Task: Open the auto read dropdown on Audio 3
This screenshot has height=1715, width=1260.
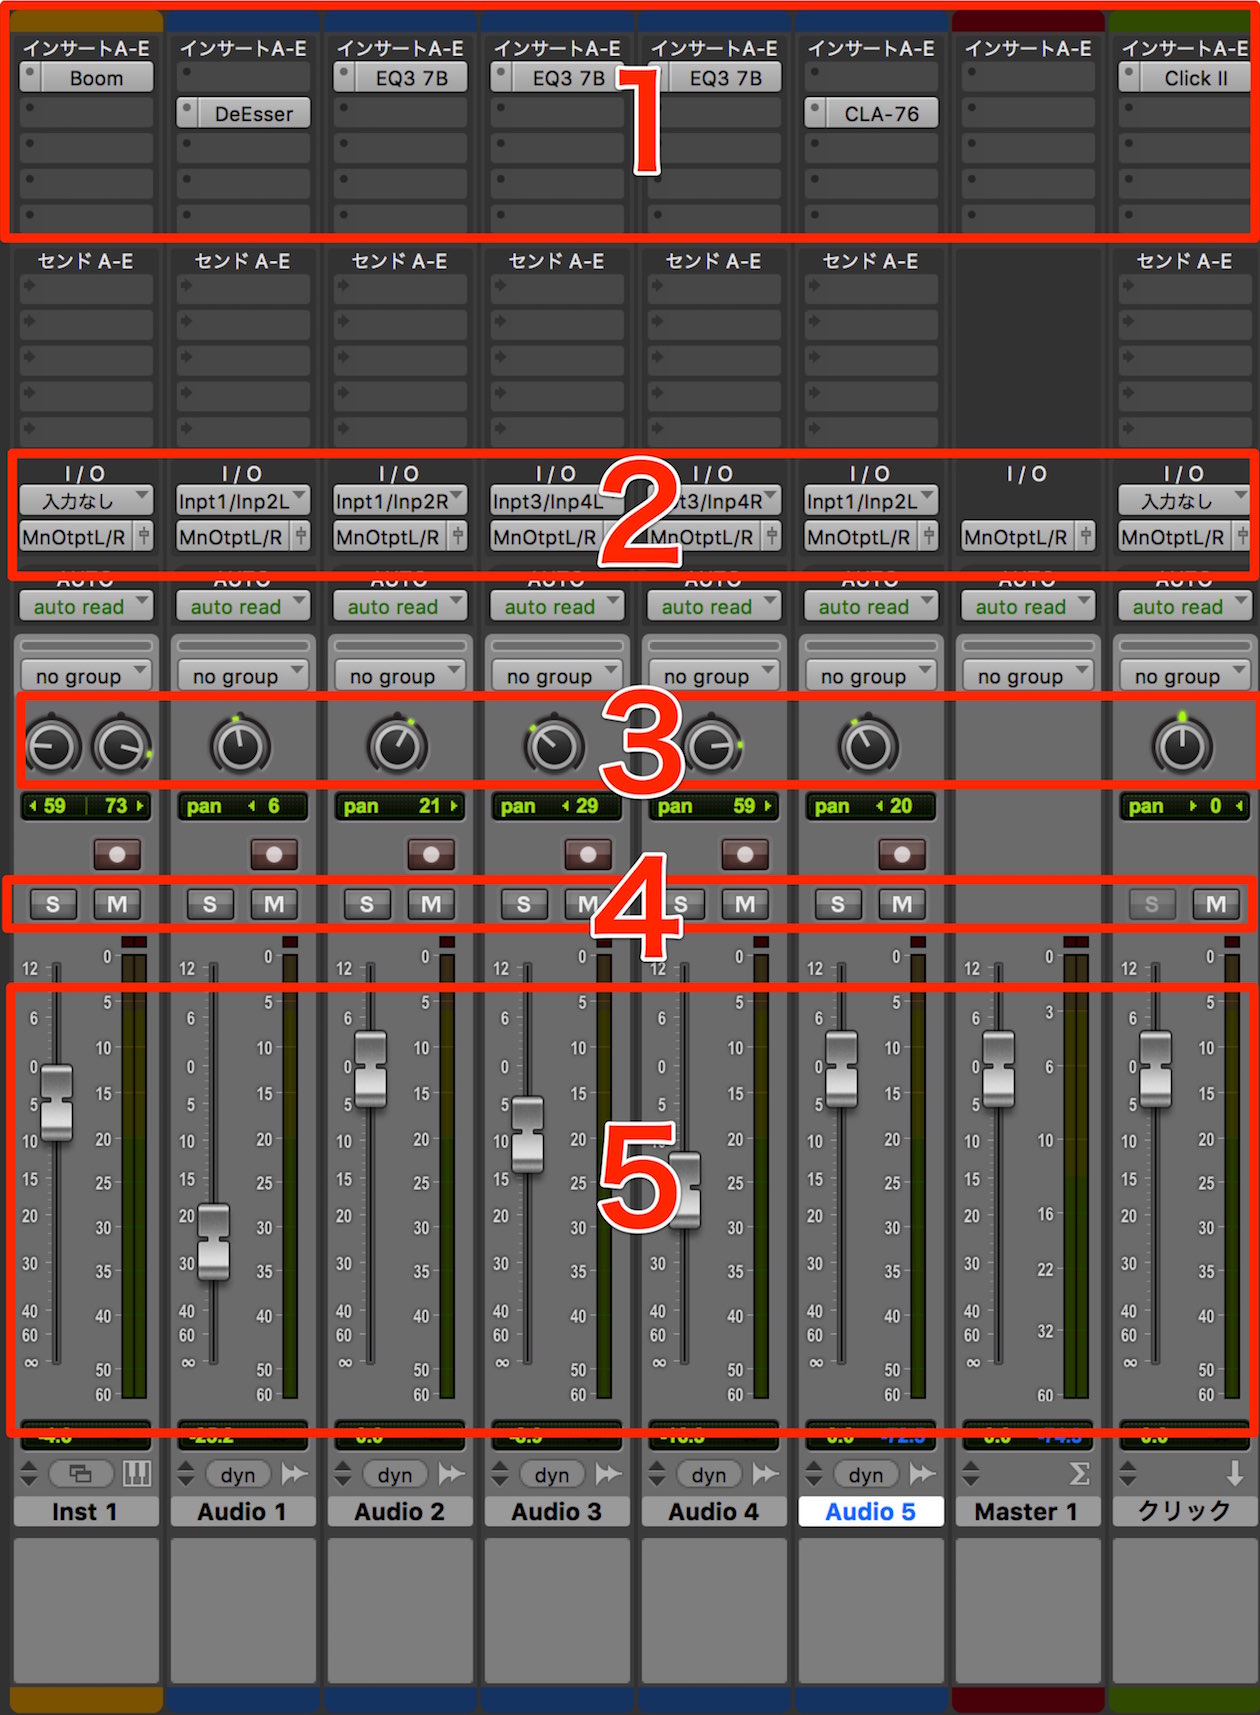Action: coord(557,606)
